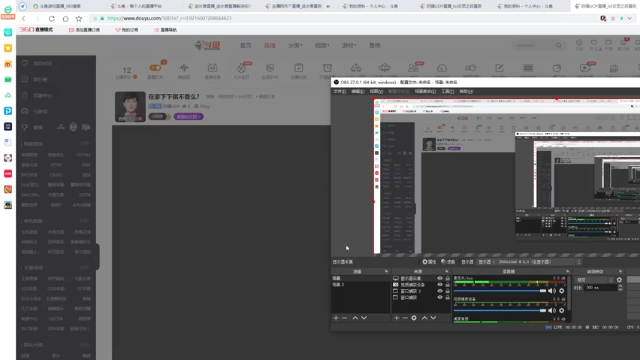The width and height of the screenshot is (640, 360).
Task: Open source properties gear below sources list
Action: [x=414, y=318]
